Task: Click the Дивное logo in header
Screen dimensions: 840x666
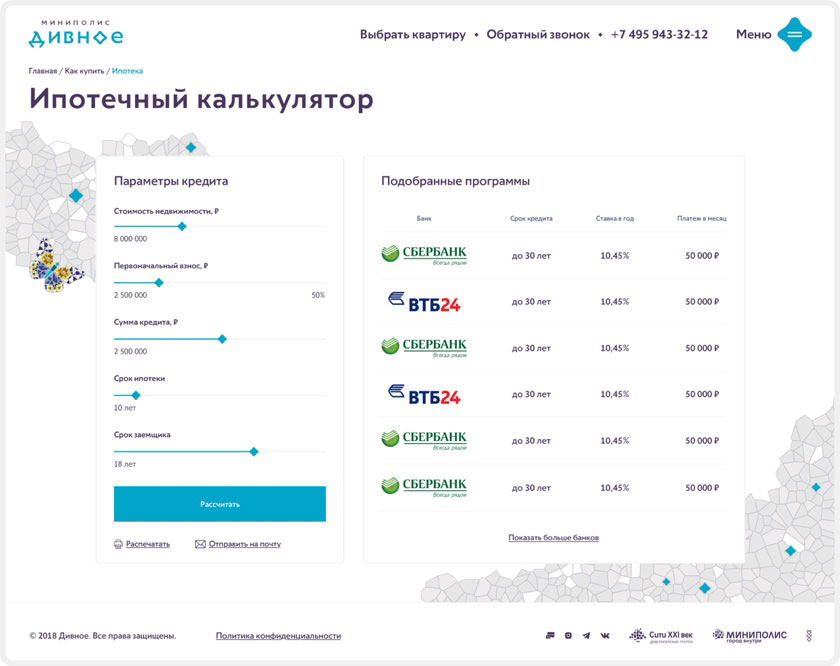Action: coord(76,34)
